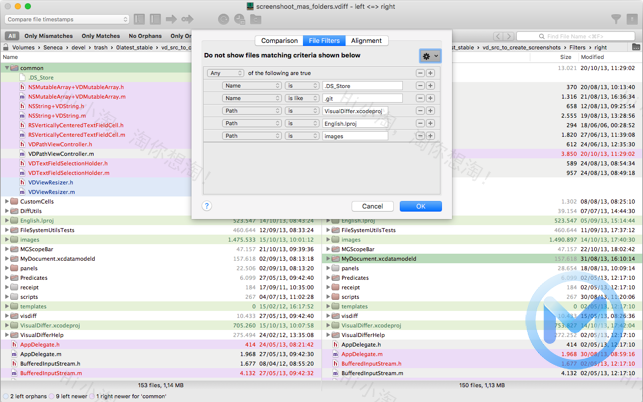The height and width of the screenshot is (402, 643).
Task: Click the question mark help button
Action: tap(207, 206)
